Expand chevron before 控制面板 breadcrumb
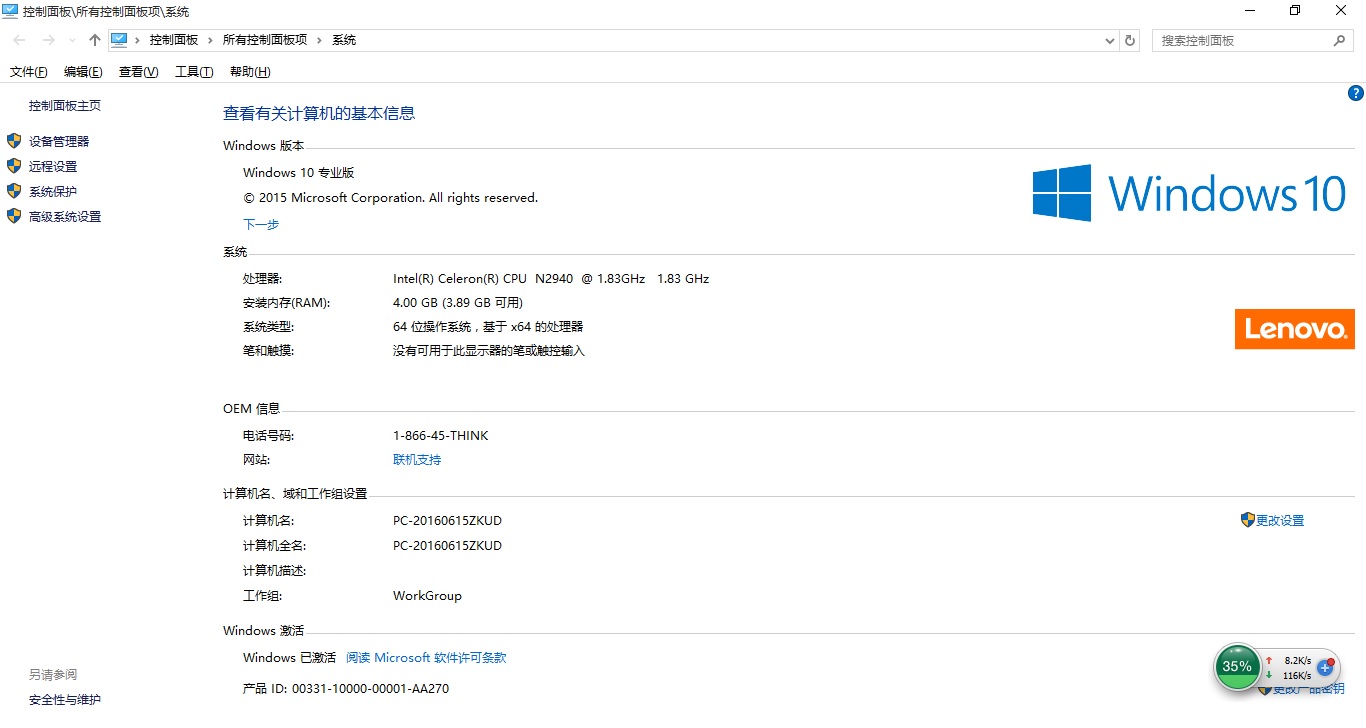 click(x=138, y=40)
